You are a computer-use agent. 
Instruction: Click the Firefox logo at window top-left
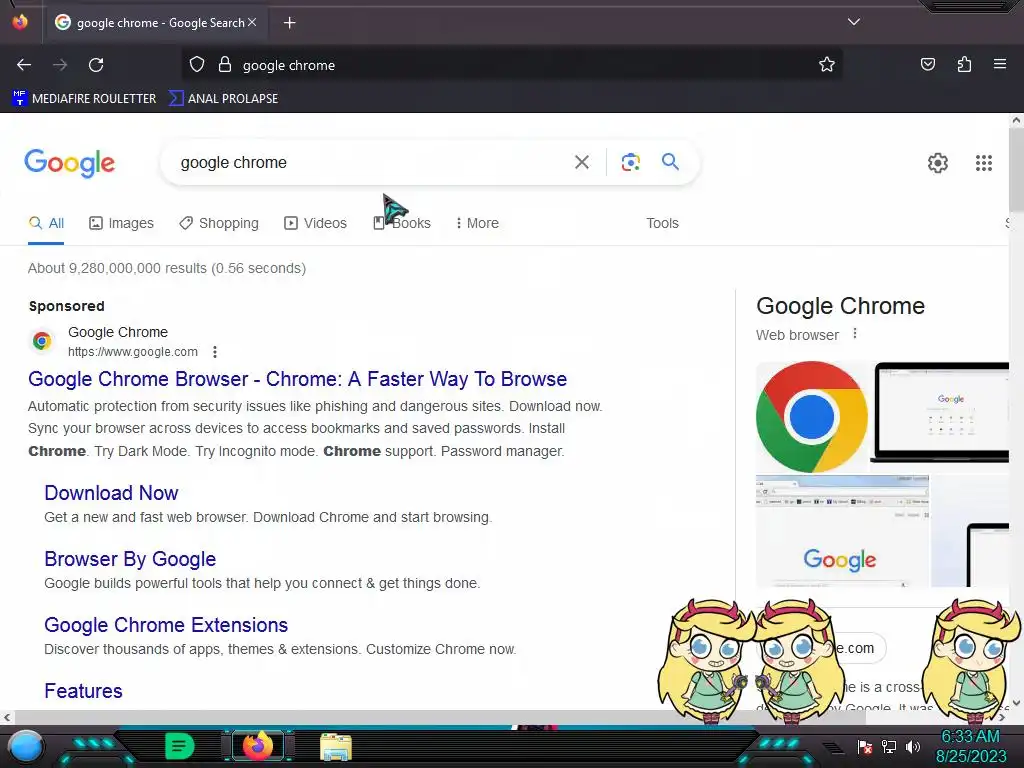(20, 22)
